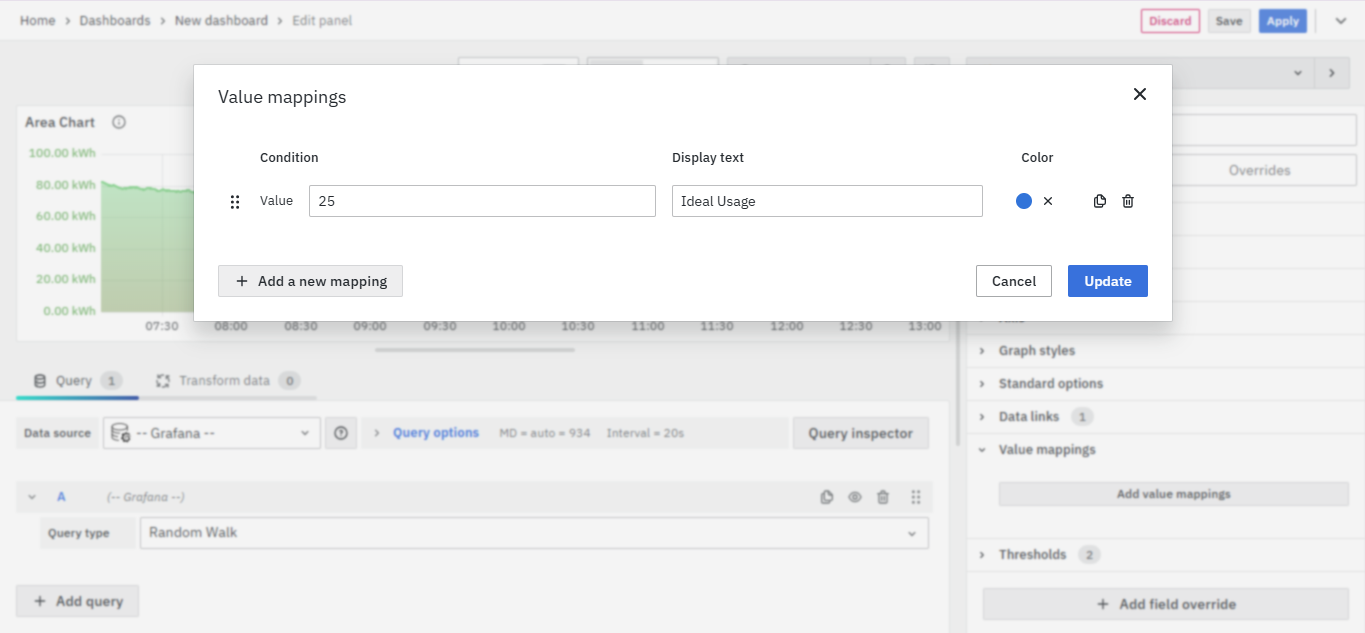1365x633 pixels.
Task: Add a new mapping
Action: [310, 281]
